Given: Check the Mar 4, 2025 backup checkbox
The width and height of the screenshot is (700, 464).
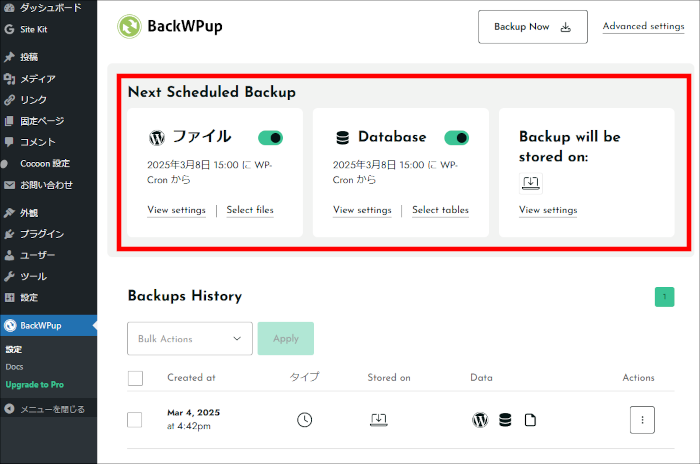Looking at the screenshot, I should tap(135, 420).
